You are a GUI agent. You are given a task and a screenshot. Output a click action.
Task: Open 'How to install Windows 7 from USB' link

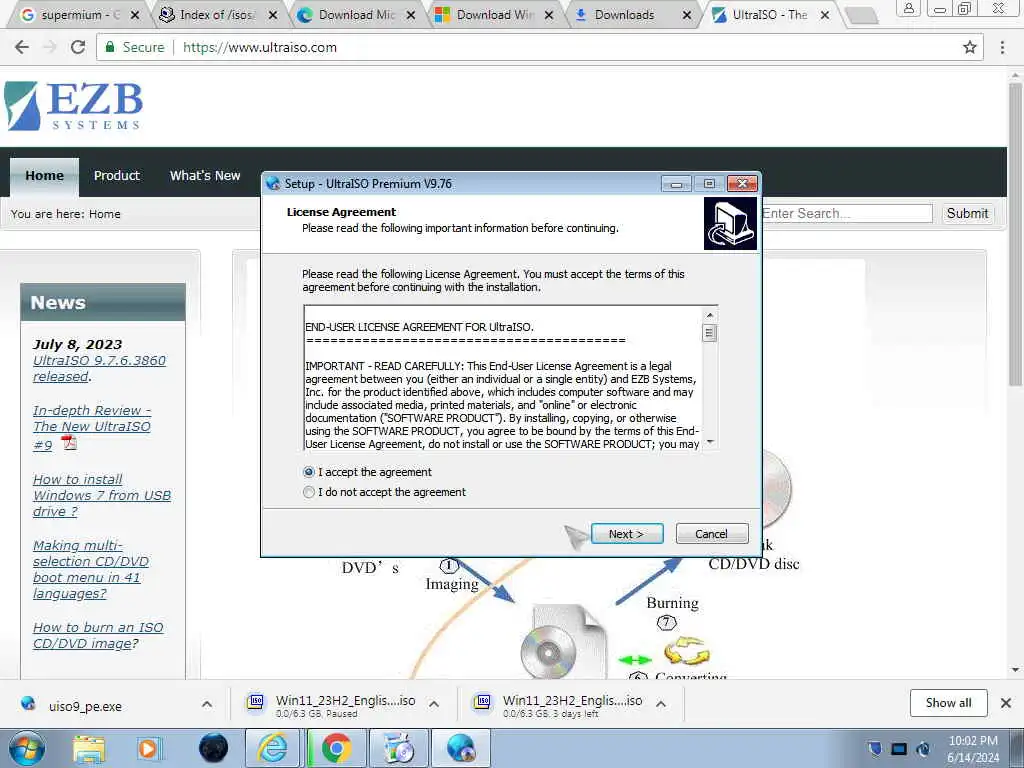point(102,495)
